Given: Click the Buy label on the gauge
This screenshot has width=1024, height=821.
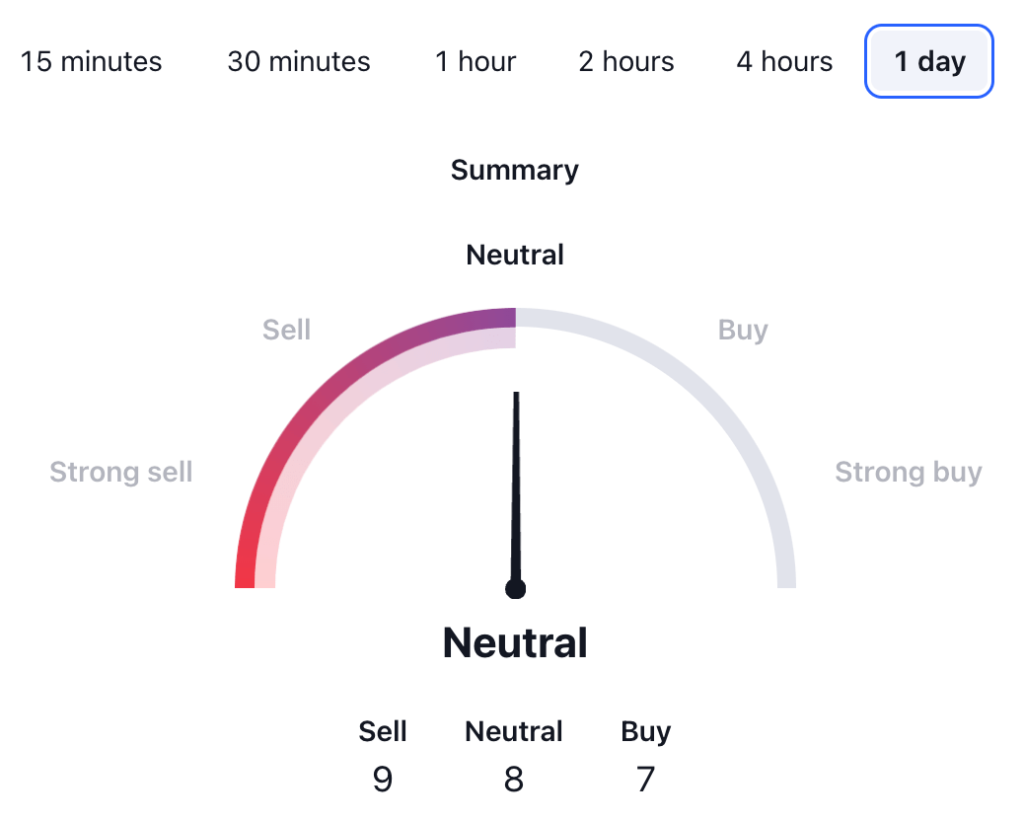Looking at the screenshot, I should pyautogui.click(x=743, y=330).
